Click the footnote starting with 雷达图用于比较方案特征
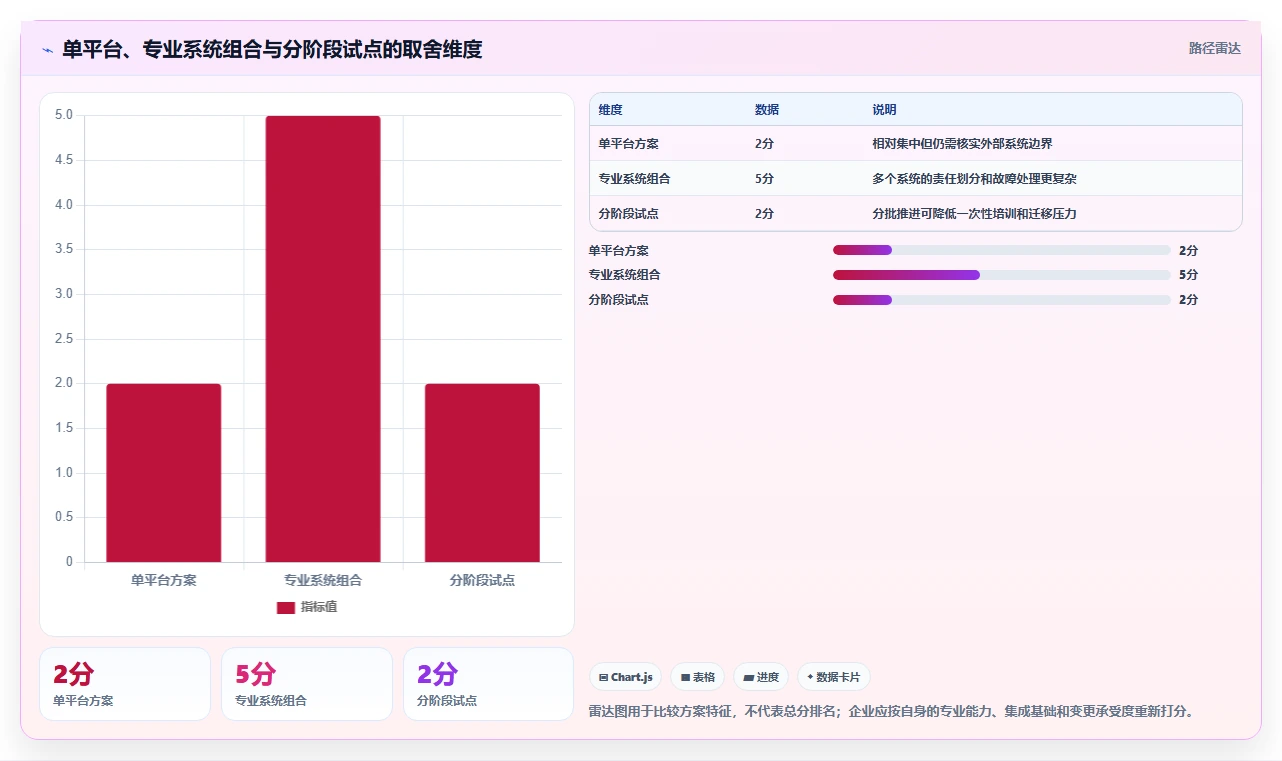 892,712
